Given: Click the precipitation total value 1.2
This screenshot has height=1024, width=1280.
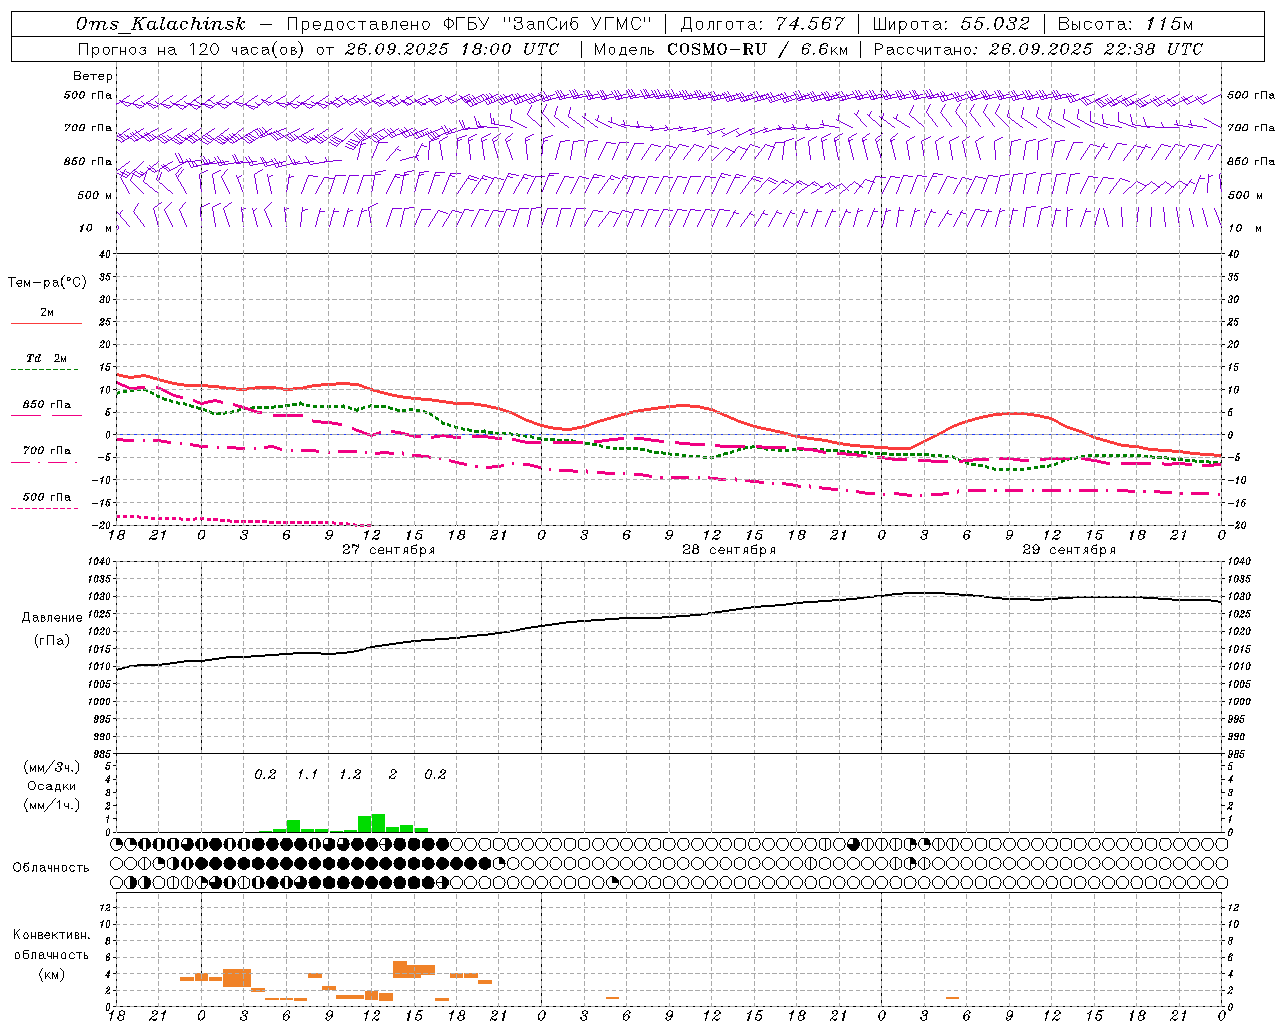Looking at the screenshot, I should tap(350, 774).
